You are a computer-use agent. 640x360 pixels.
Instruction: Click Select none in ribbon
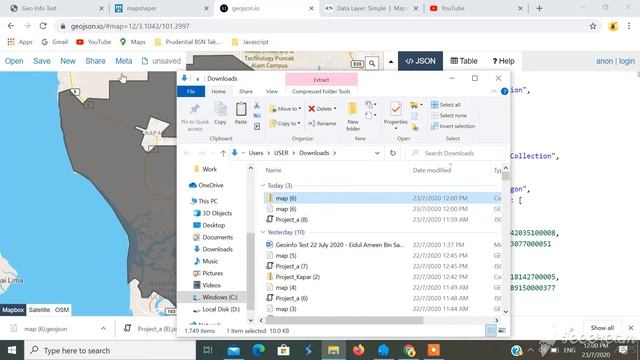449,116
